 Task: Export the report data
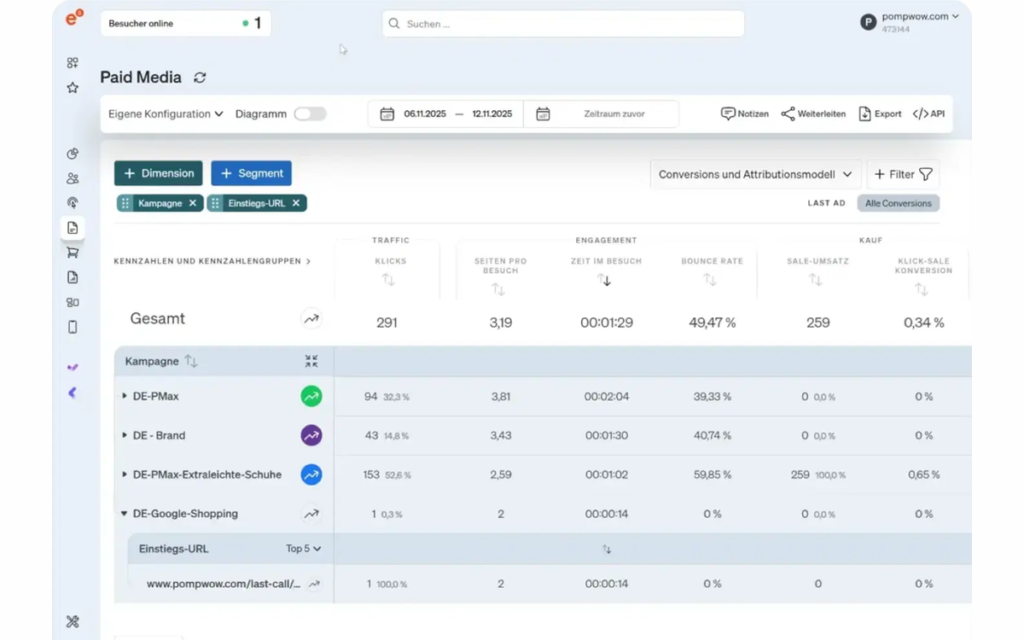click(x=880, y=114)
